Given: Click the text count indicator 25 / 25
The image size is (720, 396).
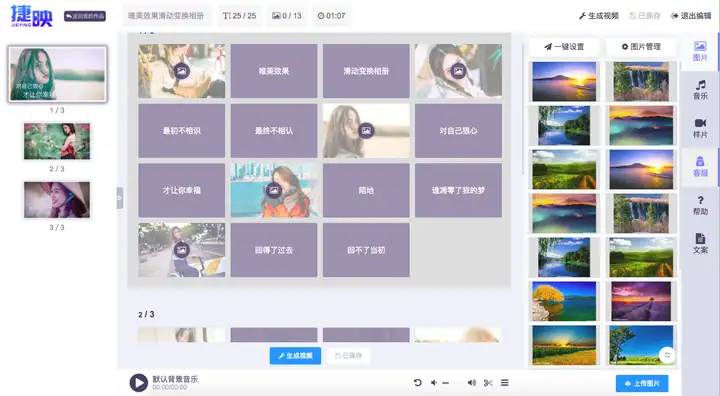Looking at the screenshot, I should [239, 16].
